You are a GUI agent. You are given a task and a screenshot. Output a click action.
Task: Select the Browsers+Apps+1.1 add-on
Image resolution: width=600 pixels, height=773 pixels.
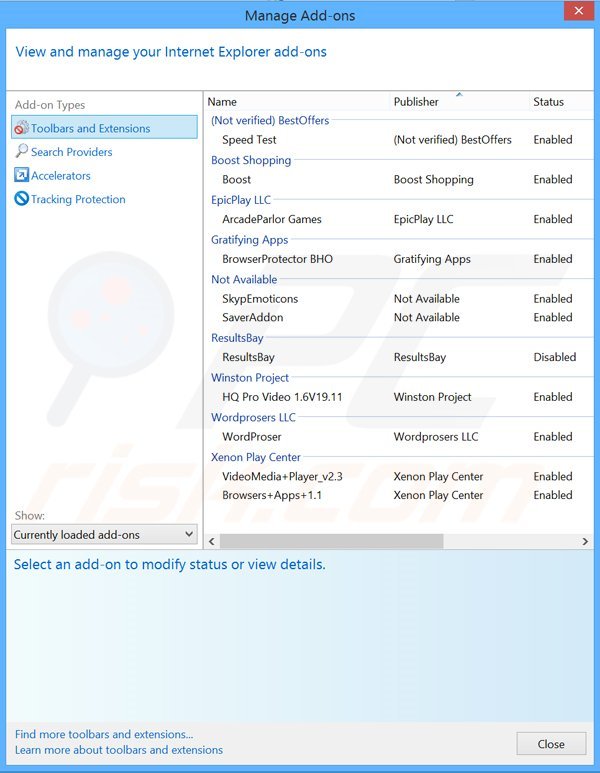(x=399, y=495)
